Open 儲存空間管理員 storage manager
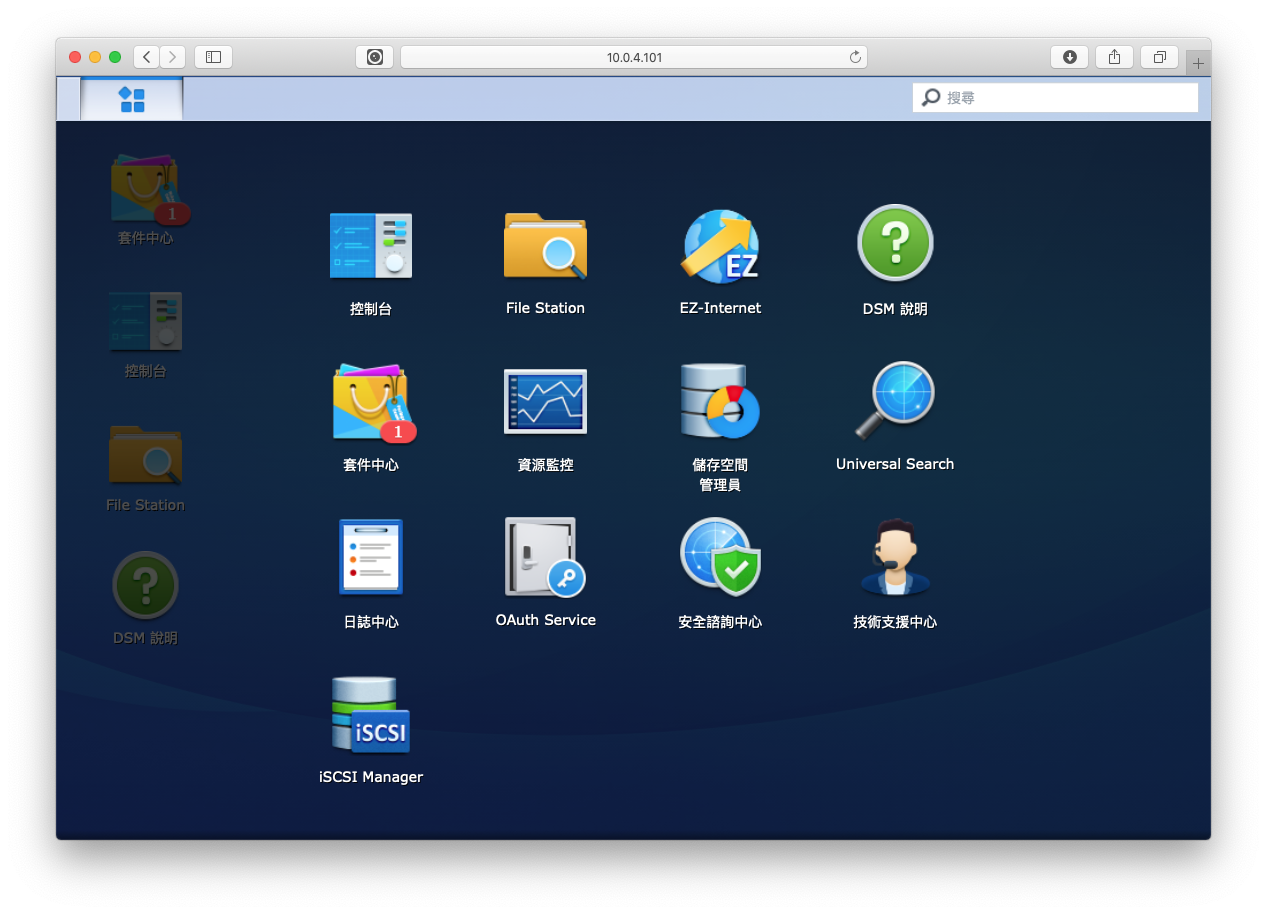This screenshot has width=1267, height=914. click(720, 401)
